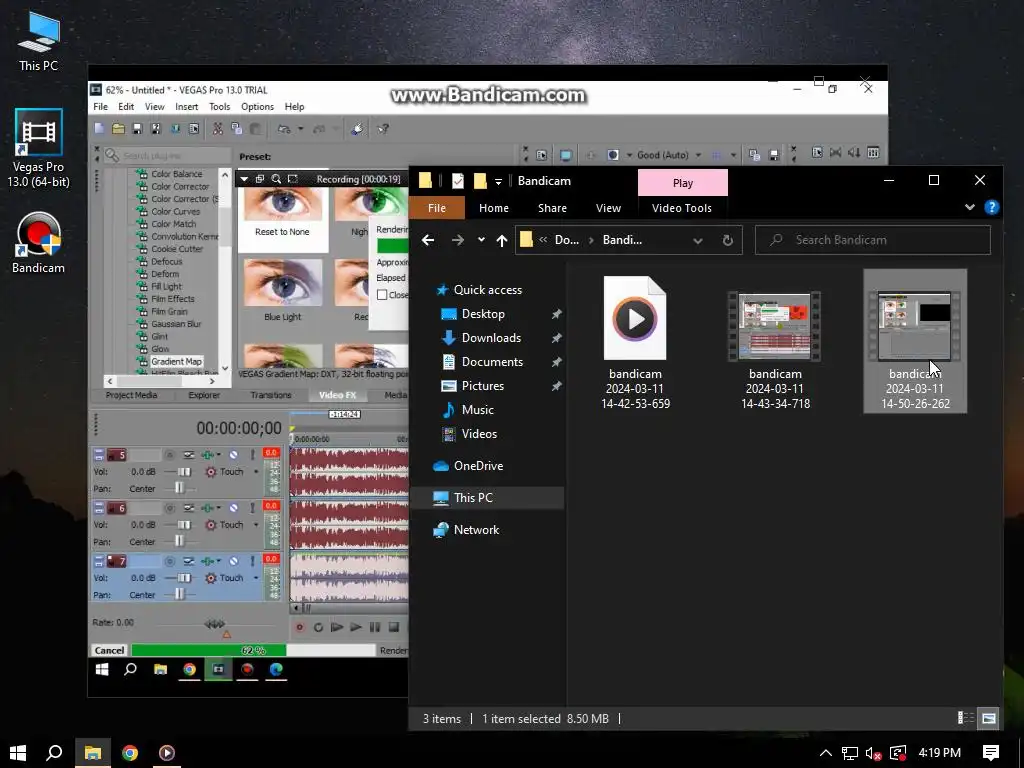Toggle solo on VEGAS track 7

pos(252,560)
